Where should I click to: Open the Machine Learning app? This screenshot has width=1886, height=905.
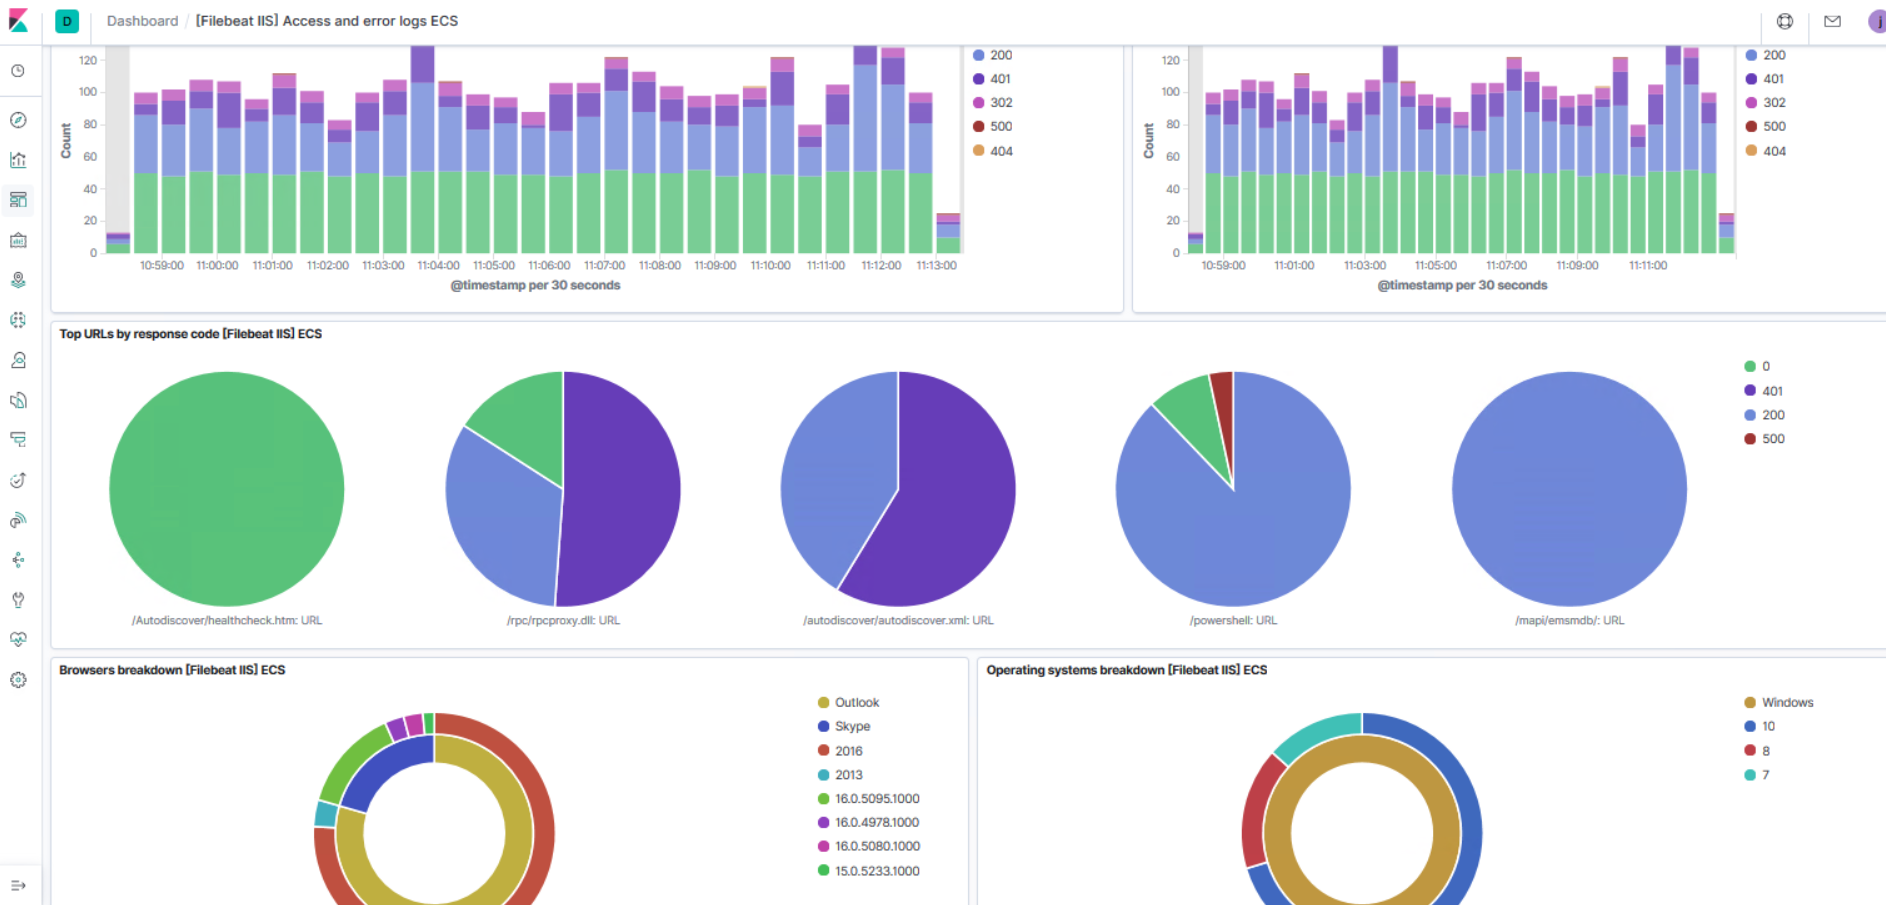click(18, 319)
